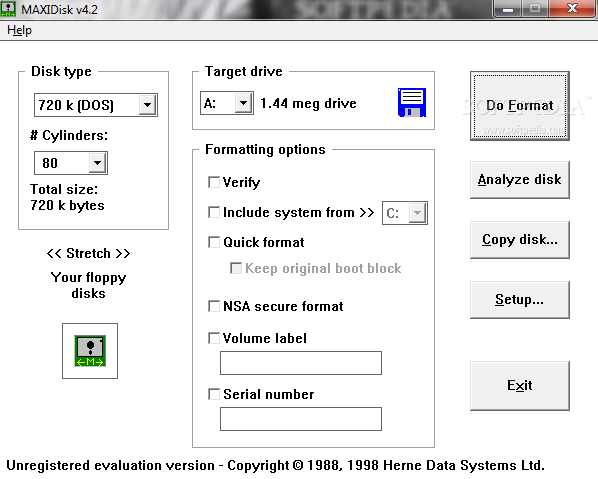
Task: Toggle Include system from option
Action: 214,212
